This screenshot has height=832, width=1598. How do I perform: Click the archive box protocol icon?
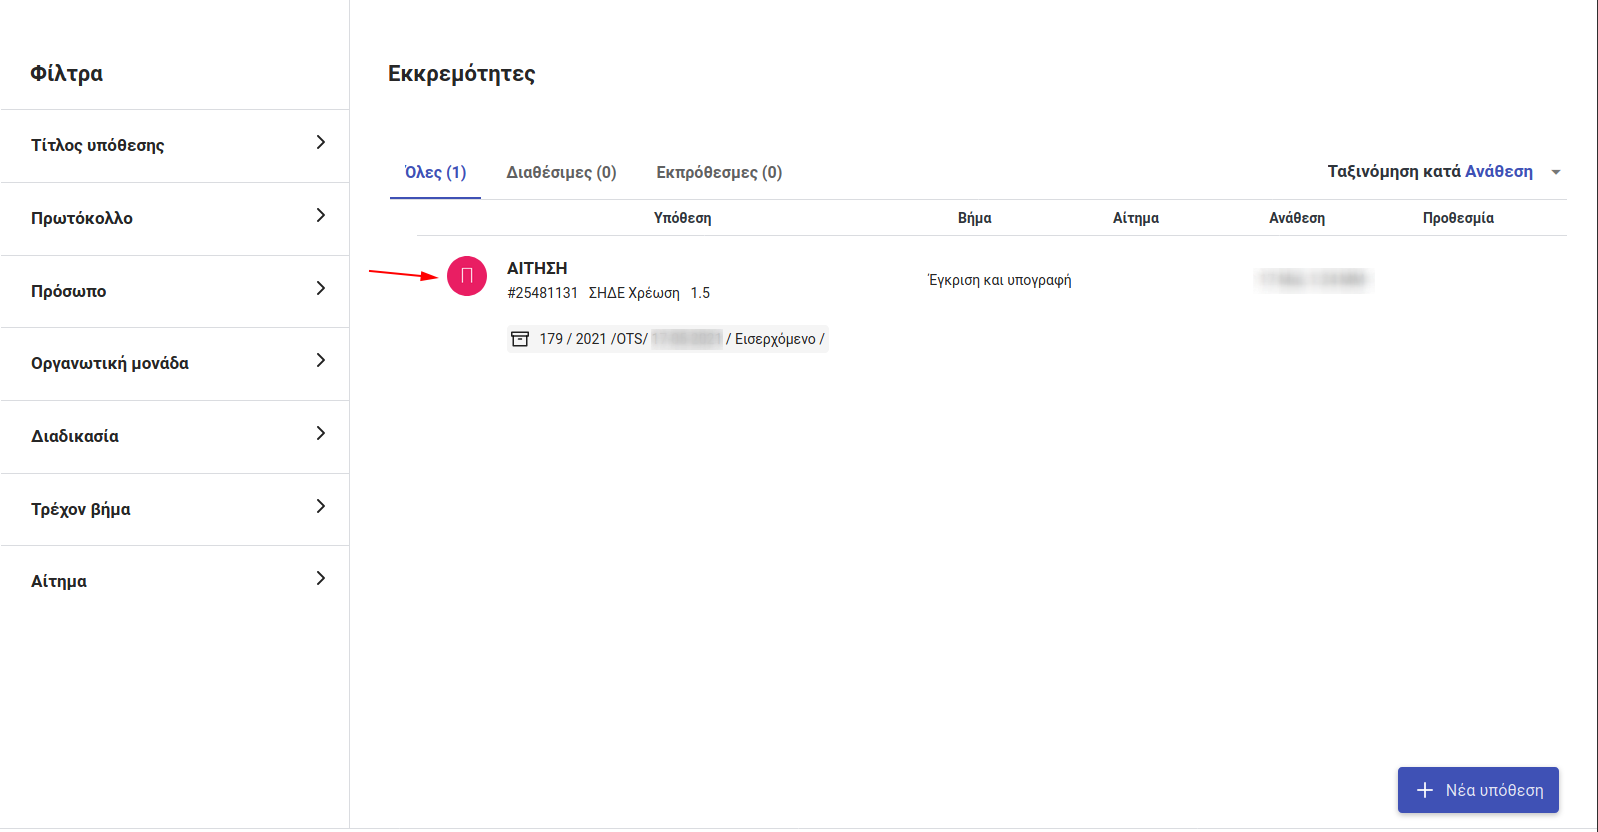520,339
